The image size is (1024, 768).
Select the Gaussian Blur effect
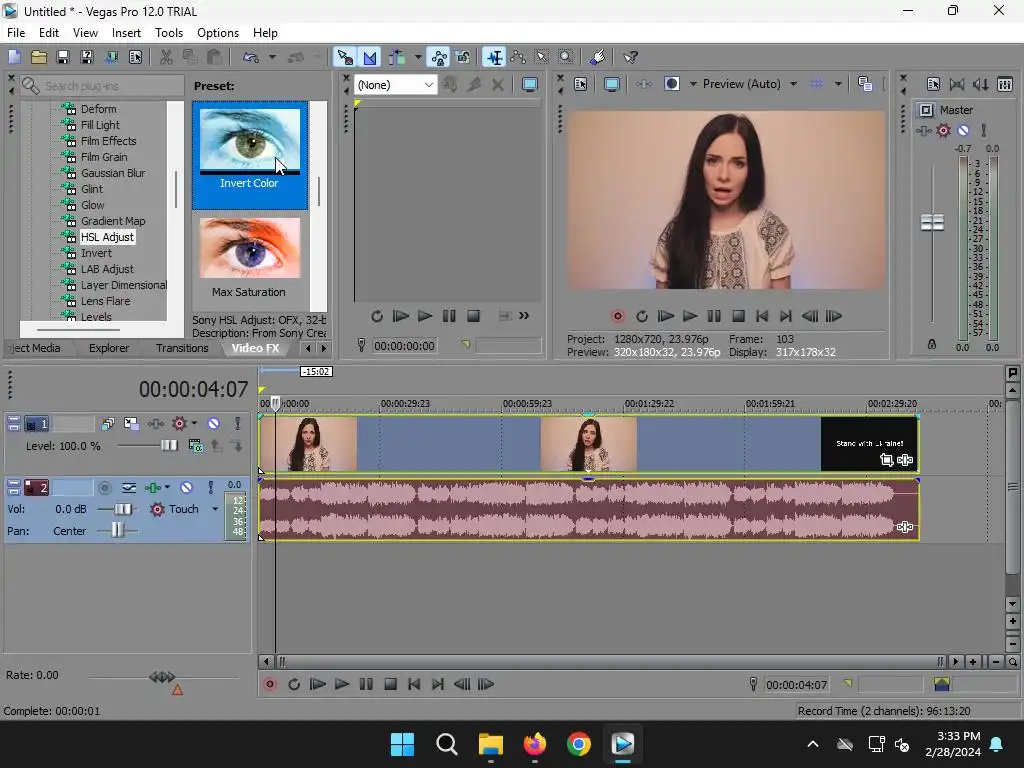113,173
